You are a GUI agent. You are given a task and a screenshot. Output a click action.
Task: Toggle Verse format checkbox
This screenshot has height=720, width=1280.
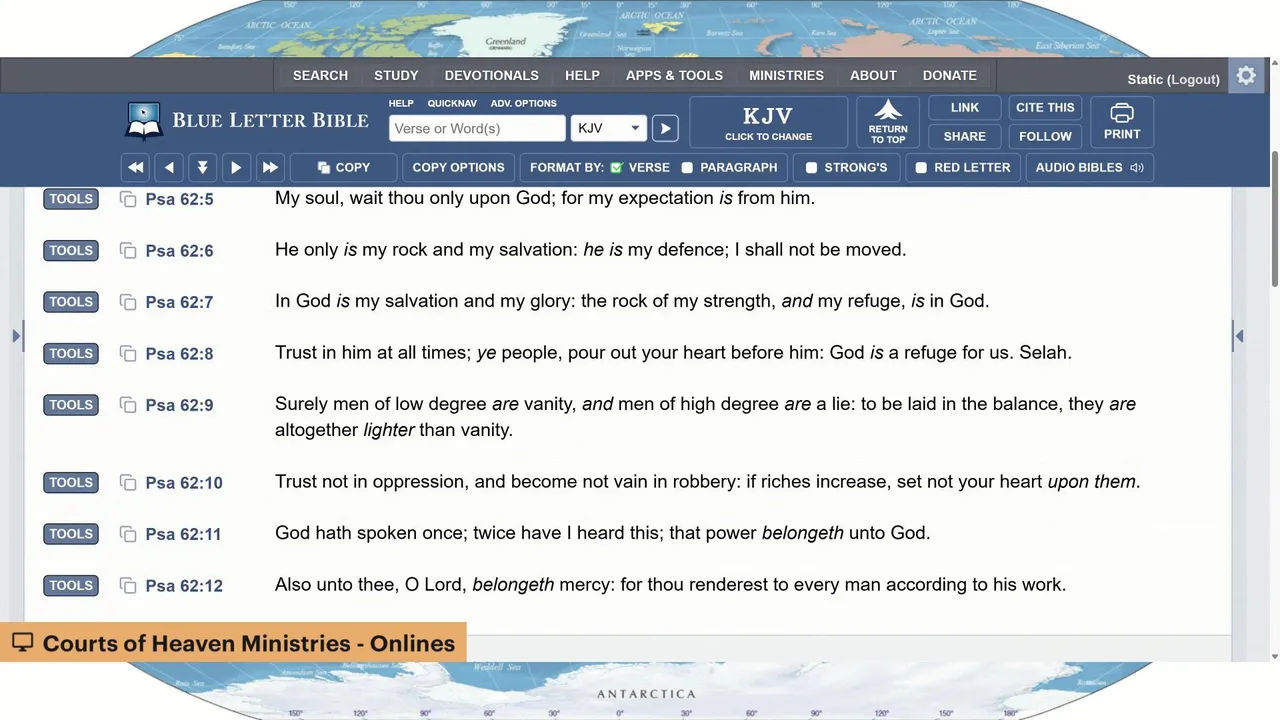[x=616, y=168]
